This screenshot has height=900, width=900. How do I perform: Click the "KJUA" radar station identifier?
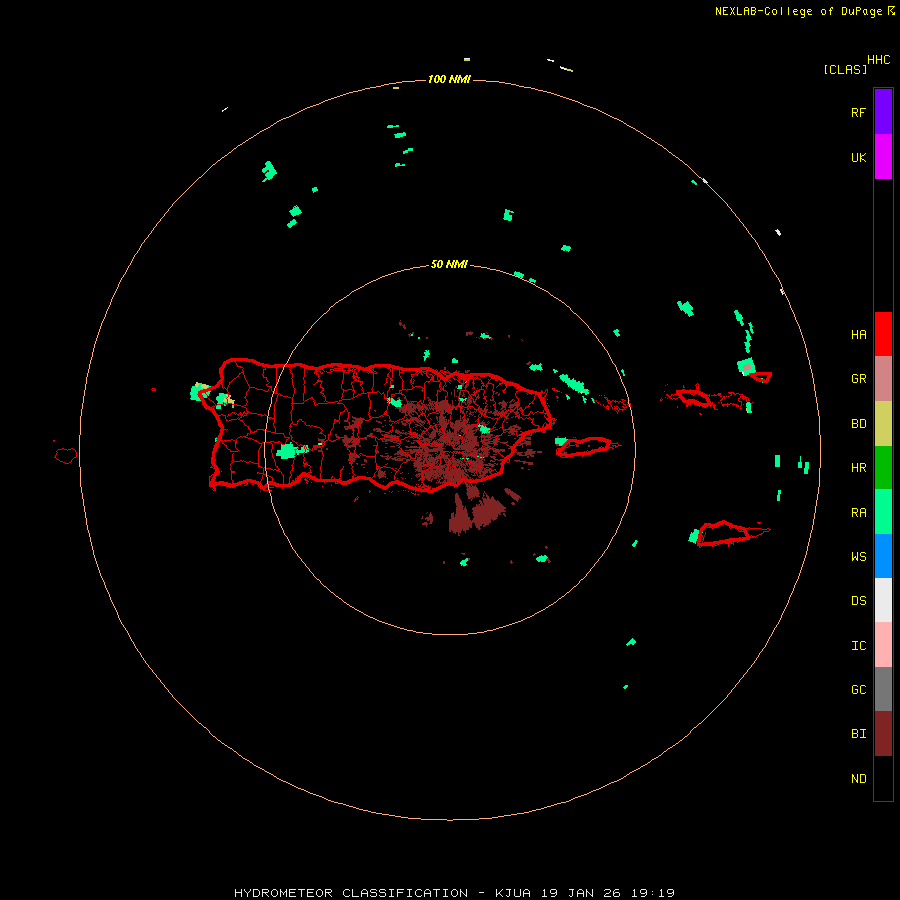tap(513, 893)
